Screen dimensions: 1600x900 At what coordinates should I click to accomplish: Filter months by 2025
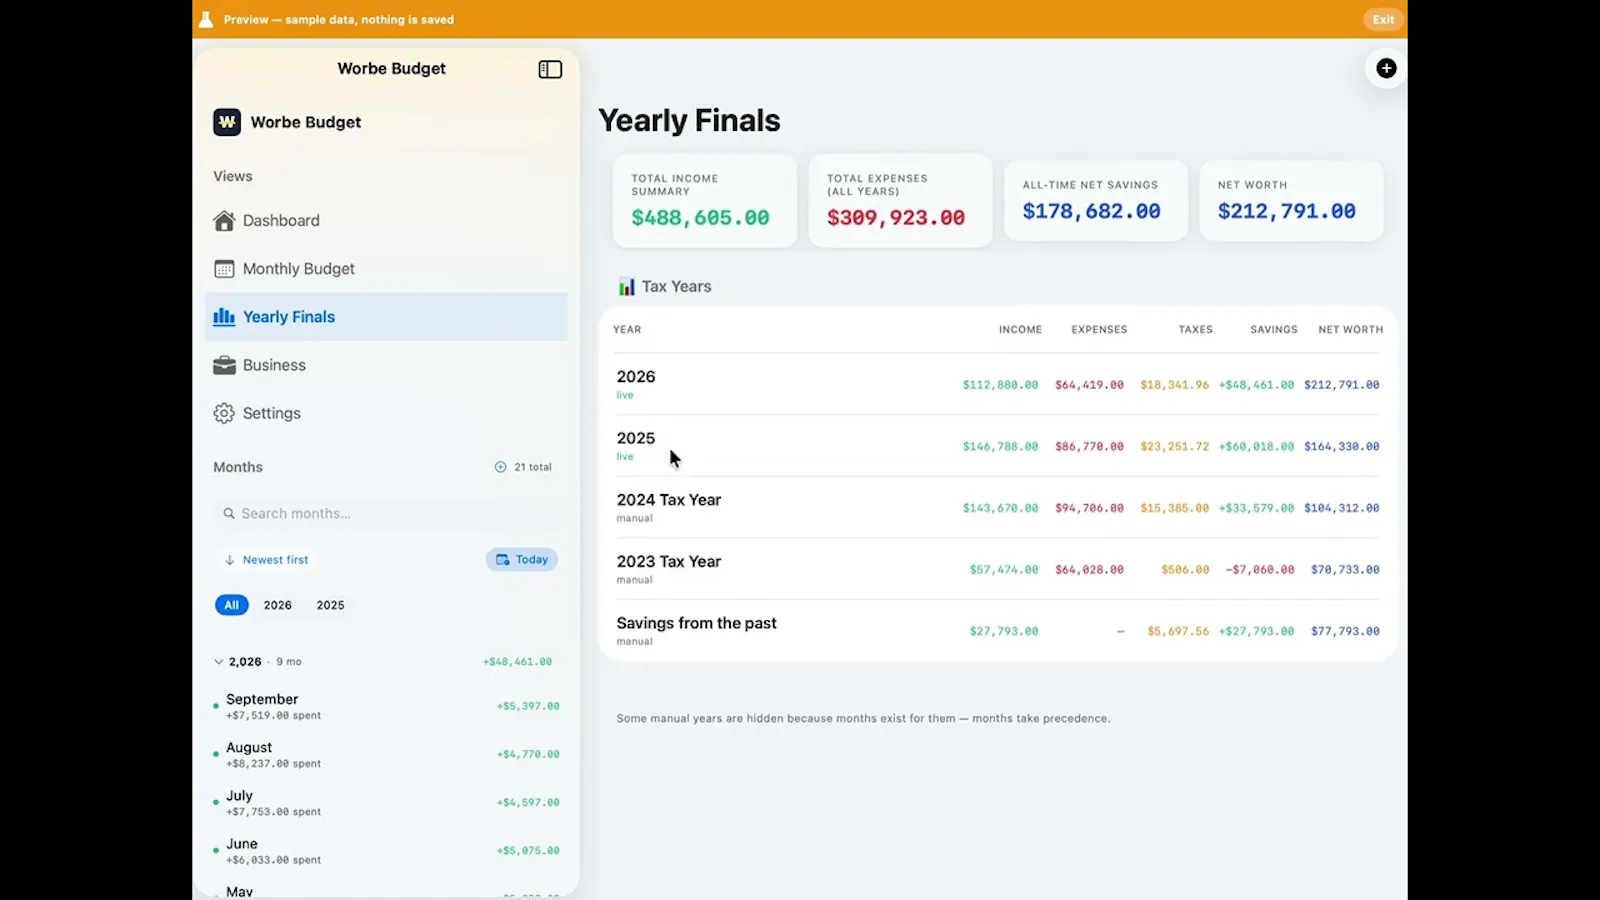coord(331,605)
